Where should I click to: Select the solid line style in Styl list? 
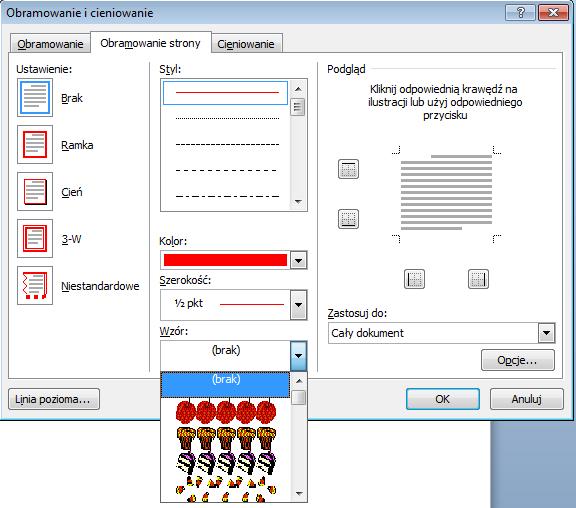click(x=225, y=93)
